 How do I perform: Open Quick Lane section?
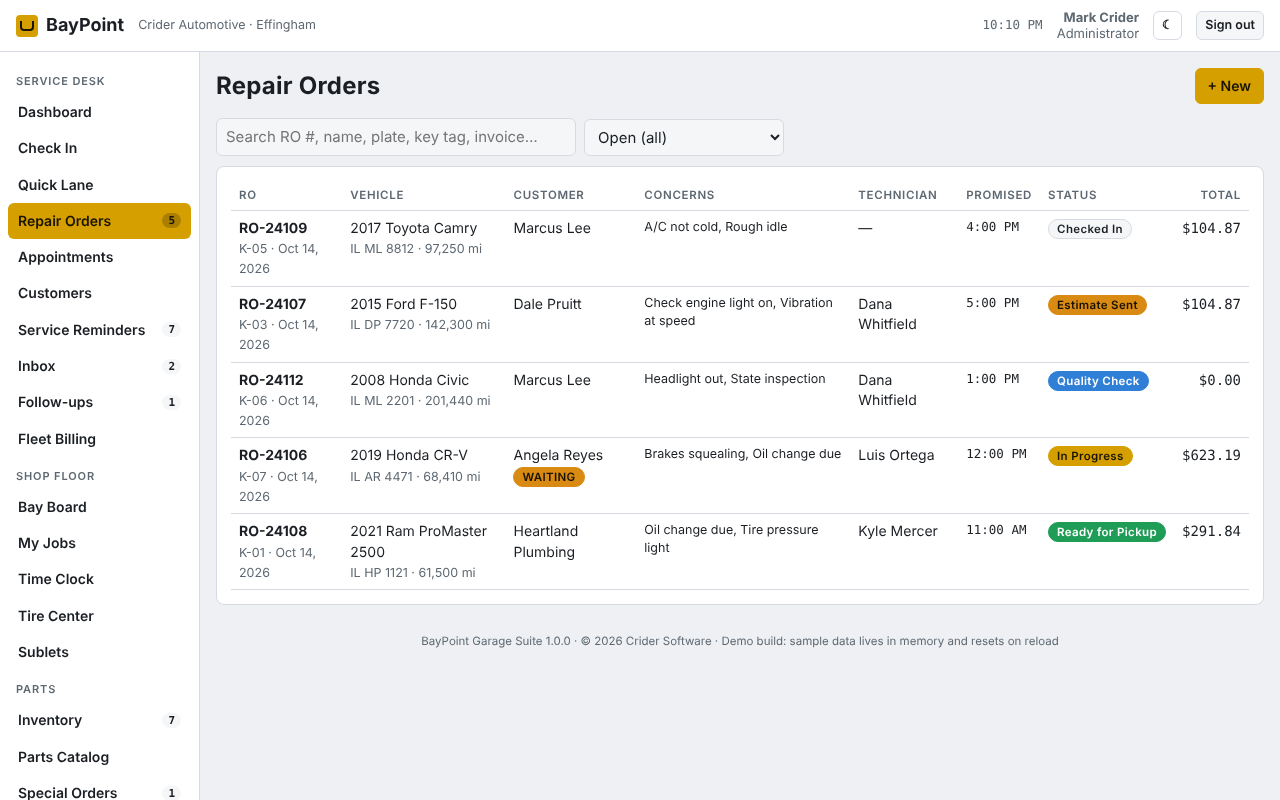(99, 185)
